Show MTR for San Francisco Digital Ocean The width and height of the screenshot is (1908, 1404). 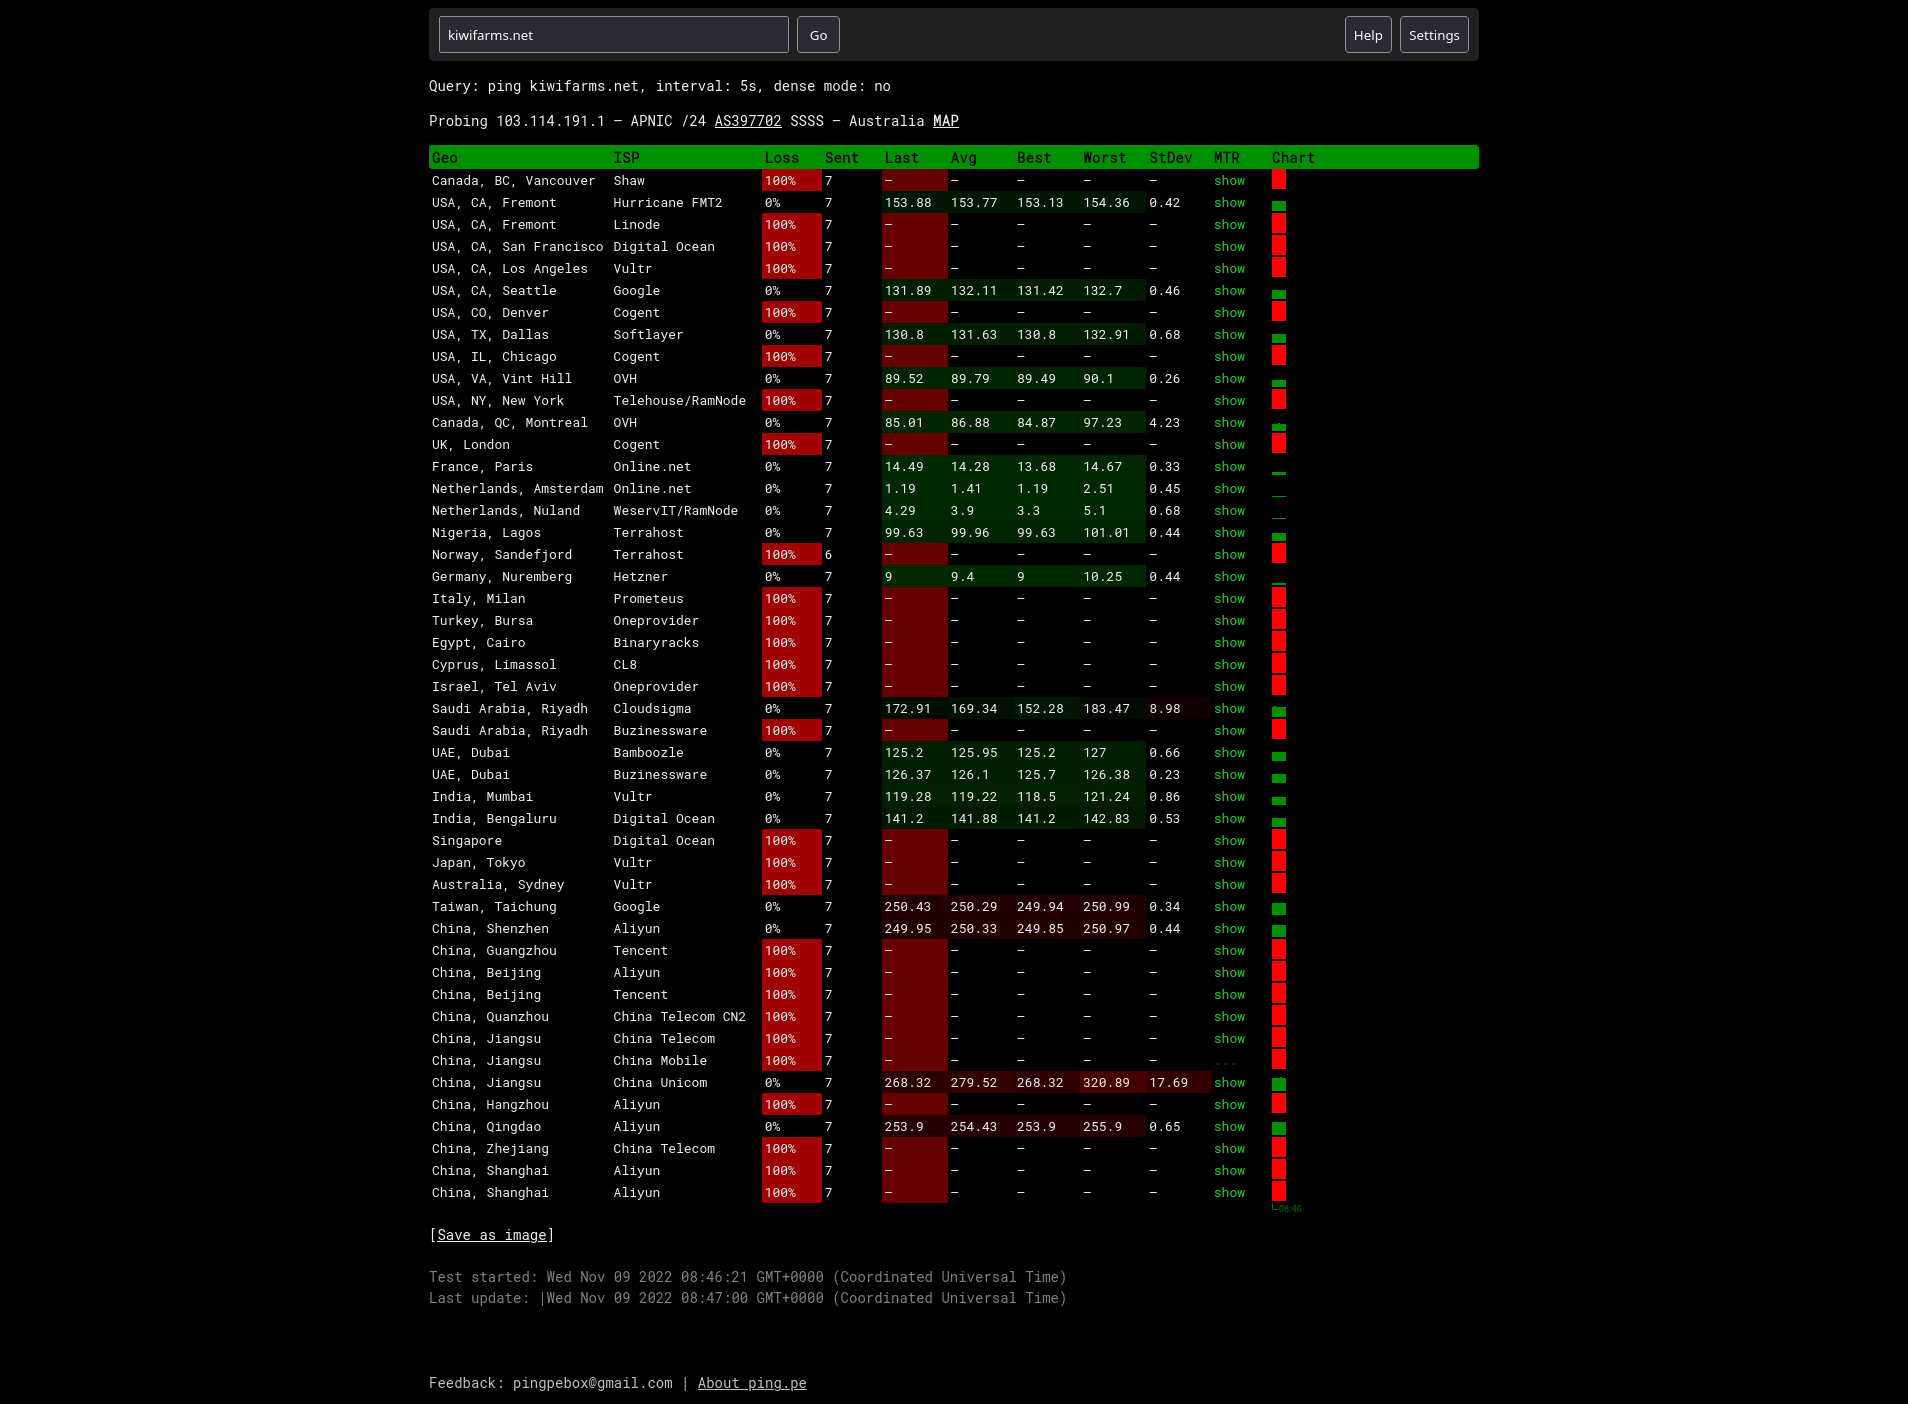click(1229, 247)
